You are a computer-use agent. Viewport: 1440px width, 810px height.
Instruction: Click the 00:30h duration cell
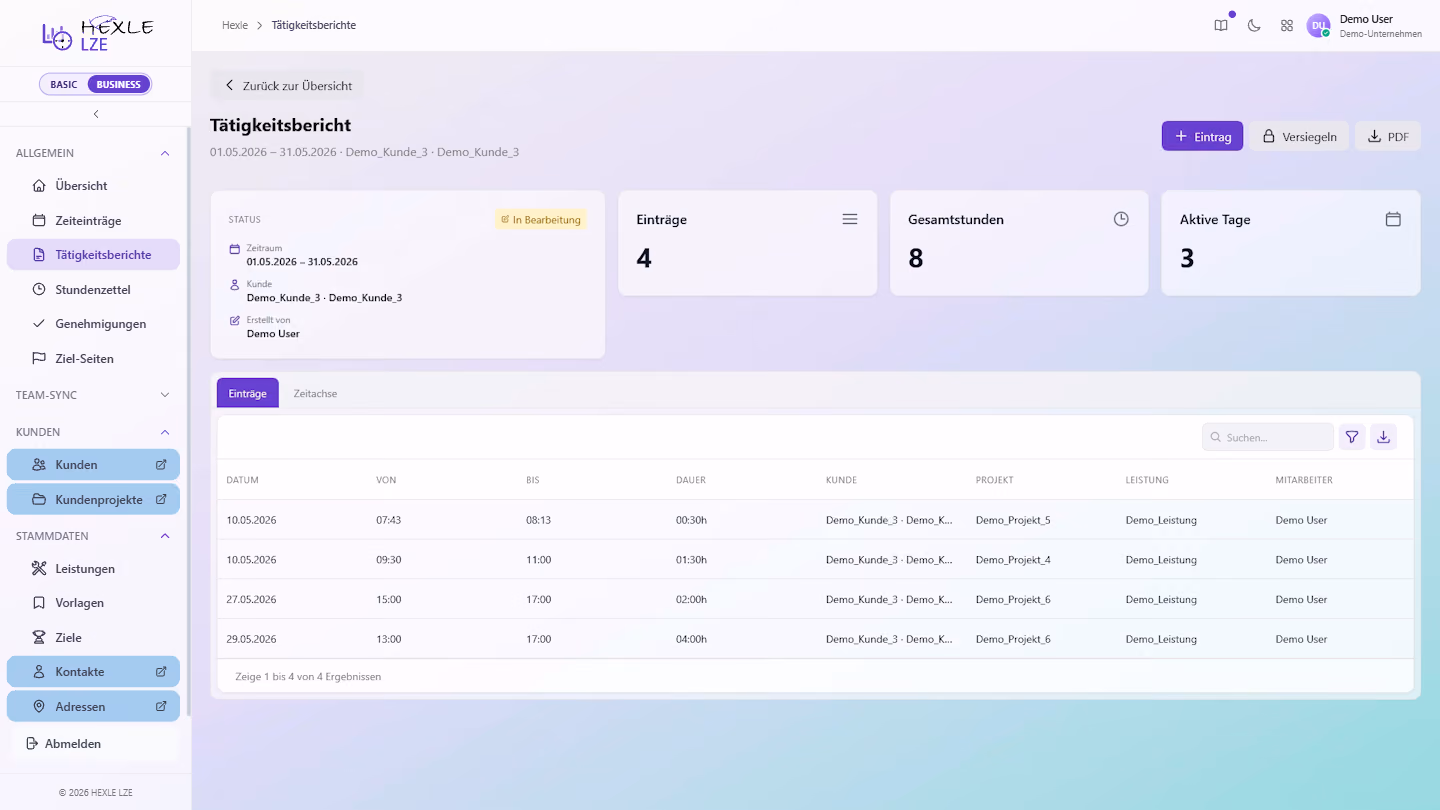(x=692, y=520)
